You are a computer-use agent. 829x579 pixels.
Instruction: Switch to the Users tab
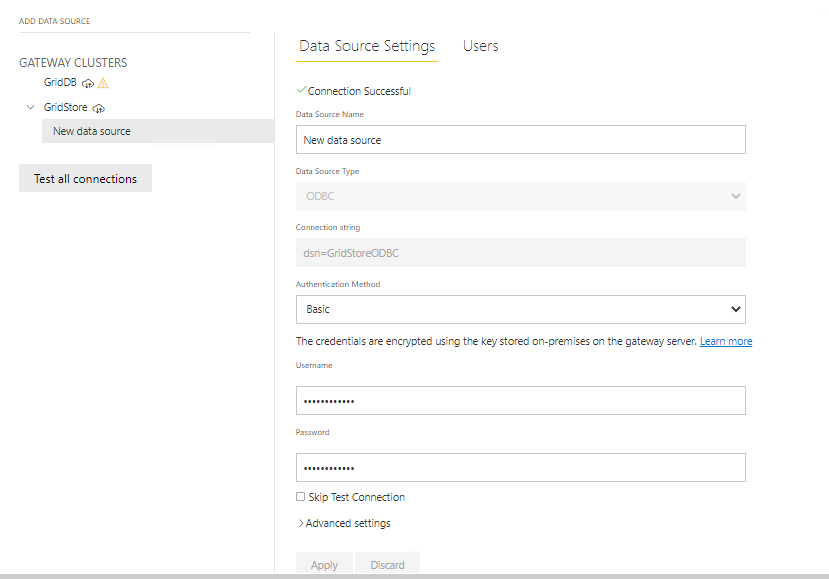point(480,46)
